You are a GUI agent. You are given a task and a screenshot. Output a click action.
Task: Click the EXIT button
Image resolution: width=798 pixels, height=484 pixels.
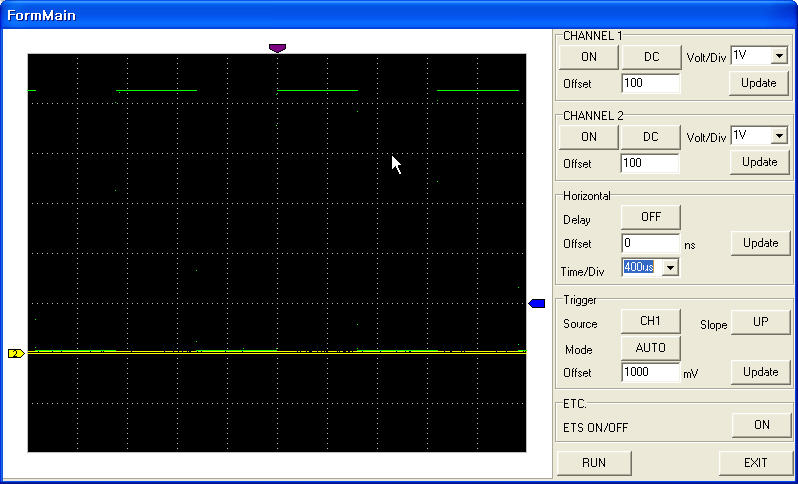pyautogui.click(x=755, y=463)
